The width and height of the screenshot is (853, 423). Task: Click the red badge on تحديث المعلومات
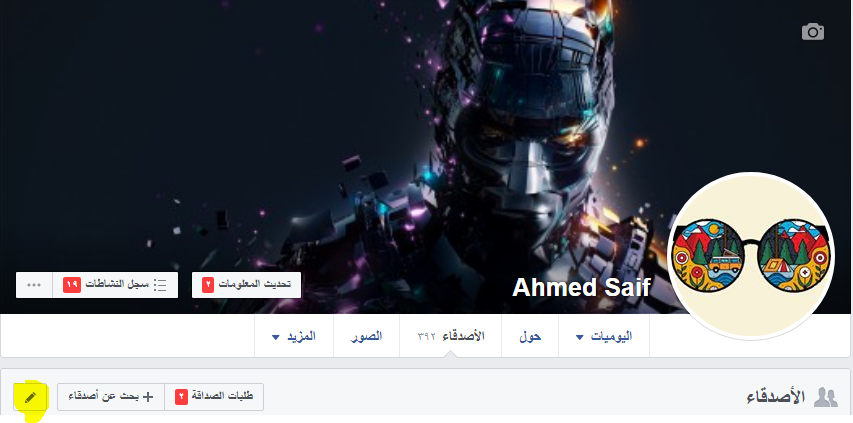[x=208, y=284]
